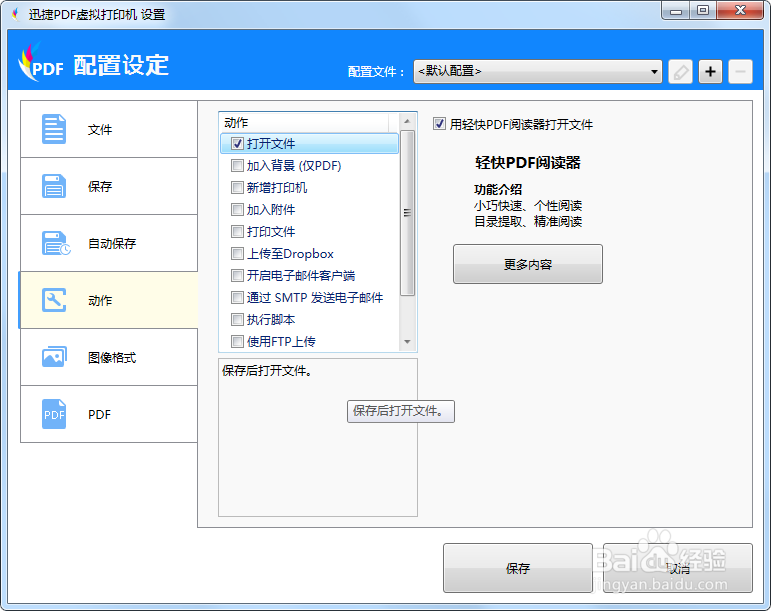Select the 执行脚本 row label
The width and height of the screenshot is (771, 611).
point(271,320)
